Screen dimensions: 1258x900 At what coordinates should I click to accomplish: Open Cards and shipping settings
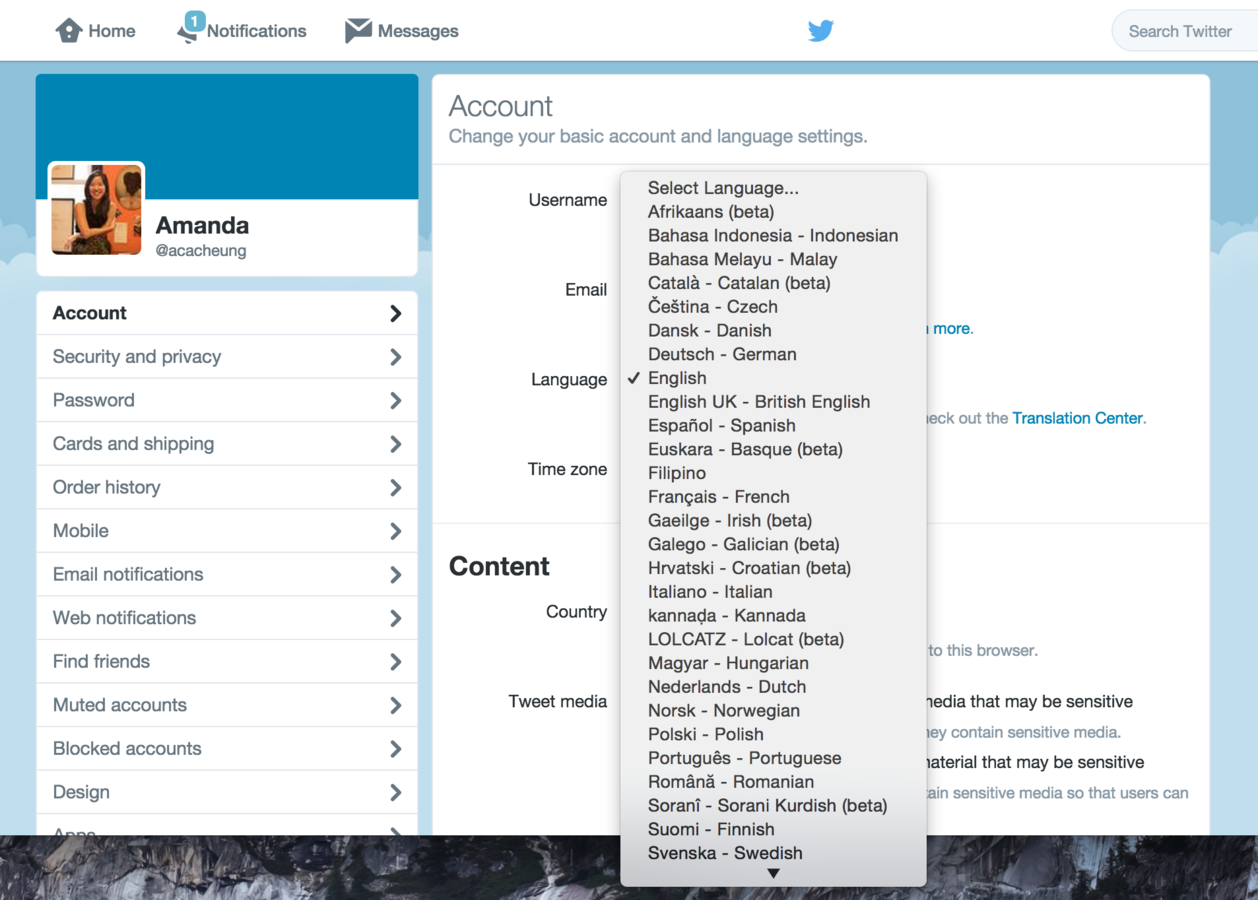[227, 444]
